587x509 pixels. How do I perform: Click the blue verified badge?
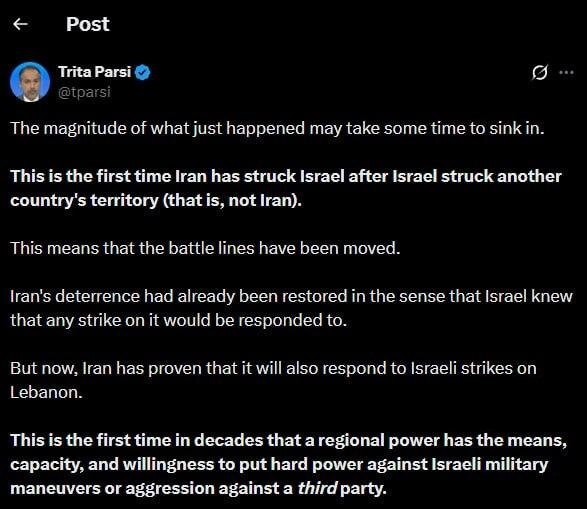tap(143, 72)
